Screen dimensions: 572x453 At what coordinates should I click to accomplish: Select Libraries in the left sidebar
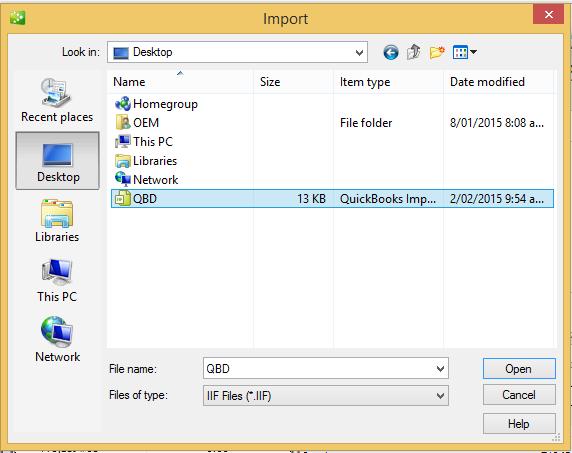pos(57,221)
